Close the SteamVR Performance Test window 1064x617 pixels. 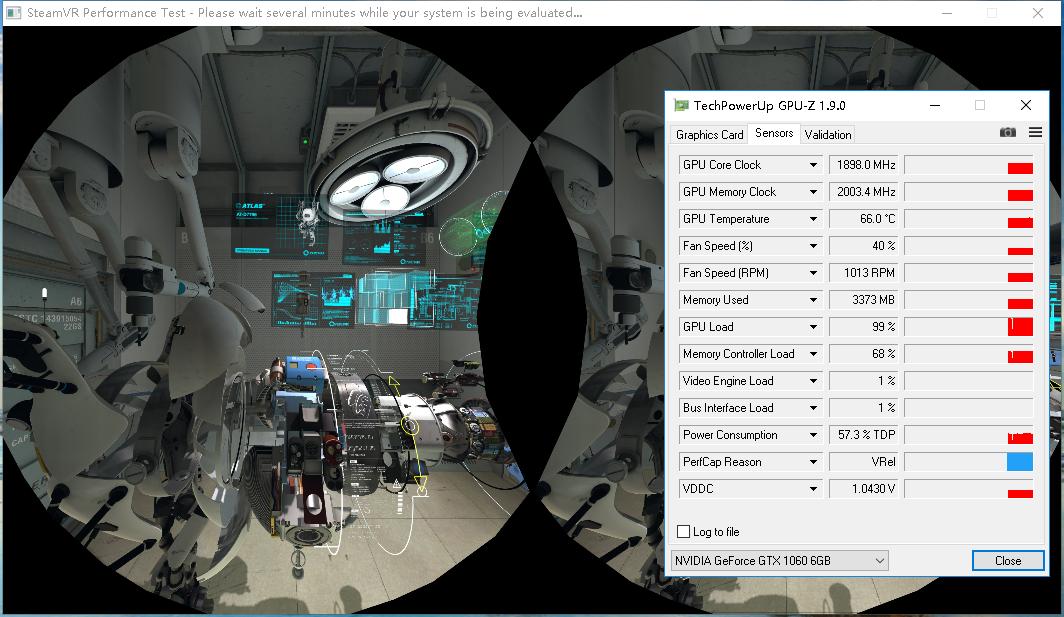pos(1037,13)
